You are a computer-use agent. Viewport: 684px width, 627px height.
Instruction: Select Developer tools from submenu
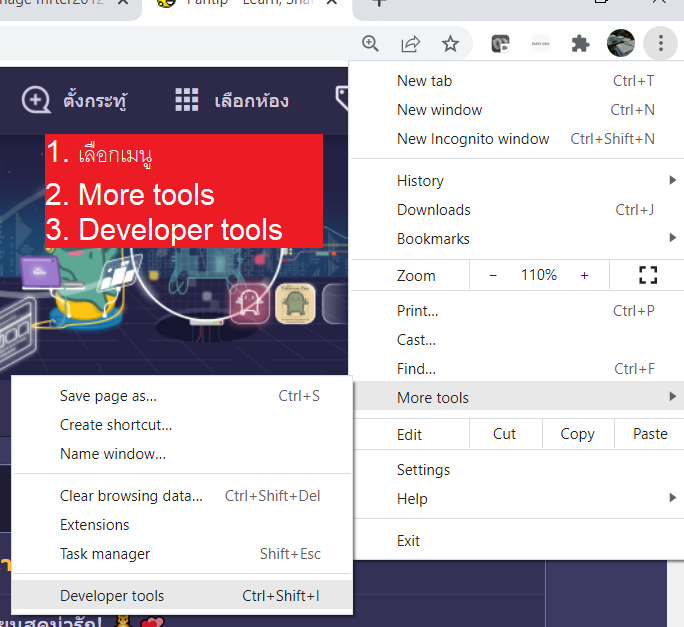pyautogui.click(x=112, y=596)
